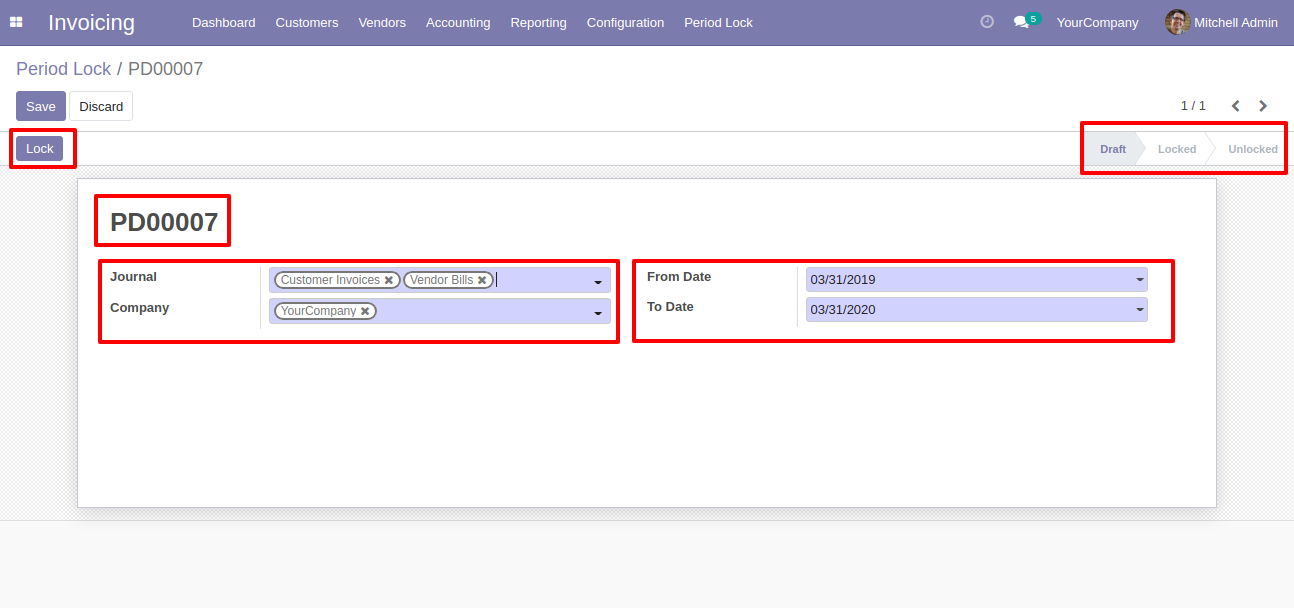This screenshot has width=1294, height=608.
Task: Select the Draft status stage
Action: 1113,149
